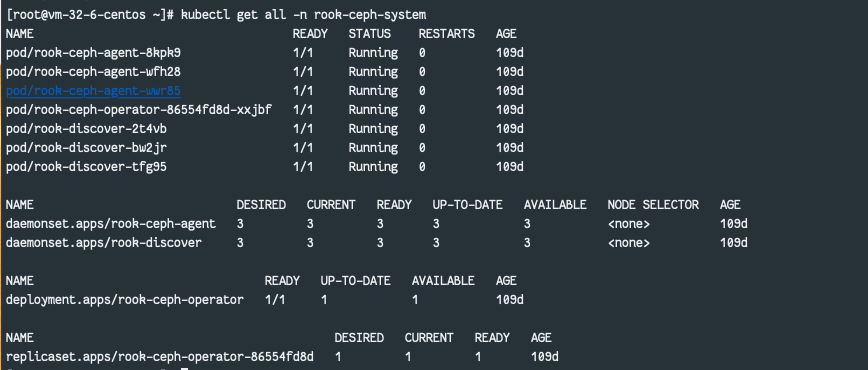Click pod/rook-discover-tfg95 name

[86, 167]
